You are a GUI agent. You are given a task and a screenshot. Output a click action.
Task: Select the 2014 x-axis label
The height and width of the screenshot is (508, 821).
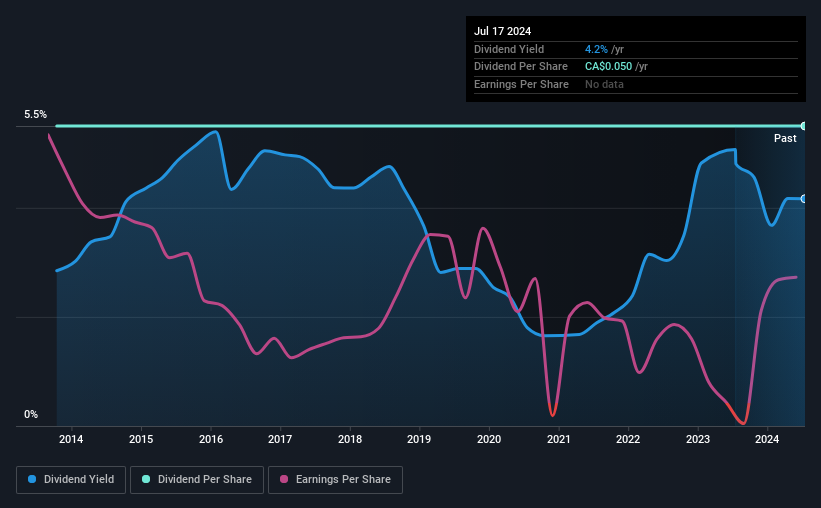pos(71,439)
